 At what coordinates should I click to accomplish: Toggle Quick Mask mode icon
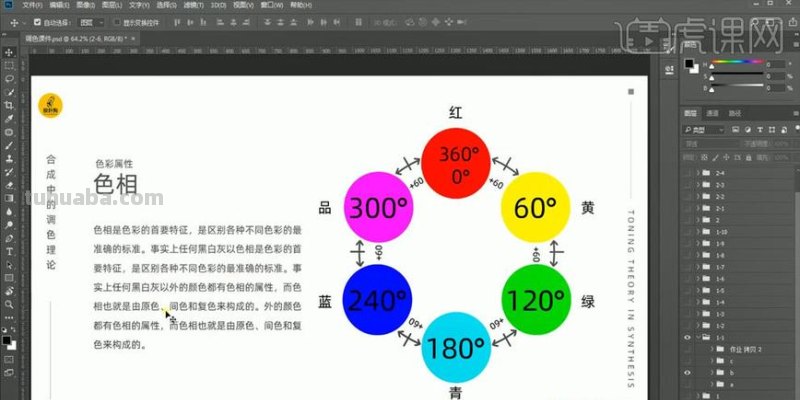9,360
